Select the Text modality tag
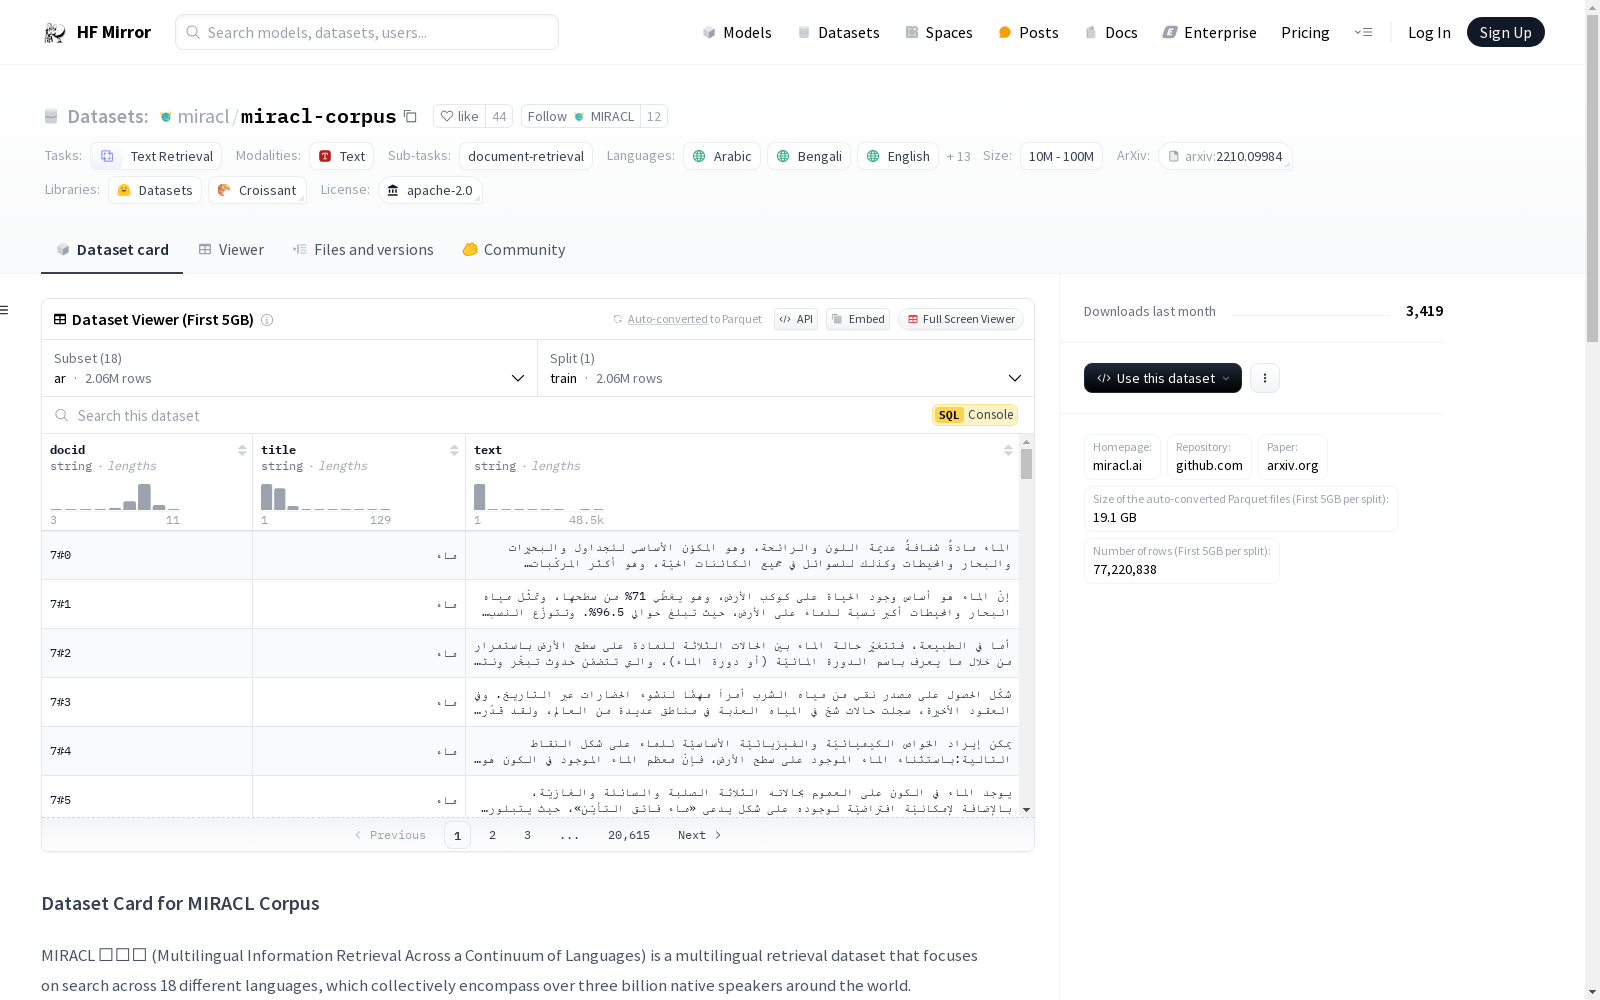Viewport: 1600px width, 1000px height. [x=341, y=156]
